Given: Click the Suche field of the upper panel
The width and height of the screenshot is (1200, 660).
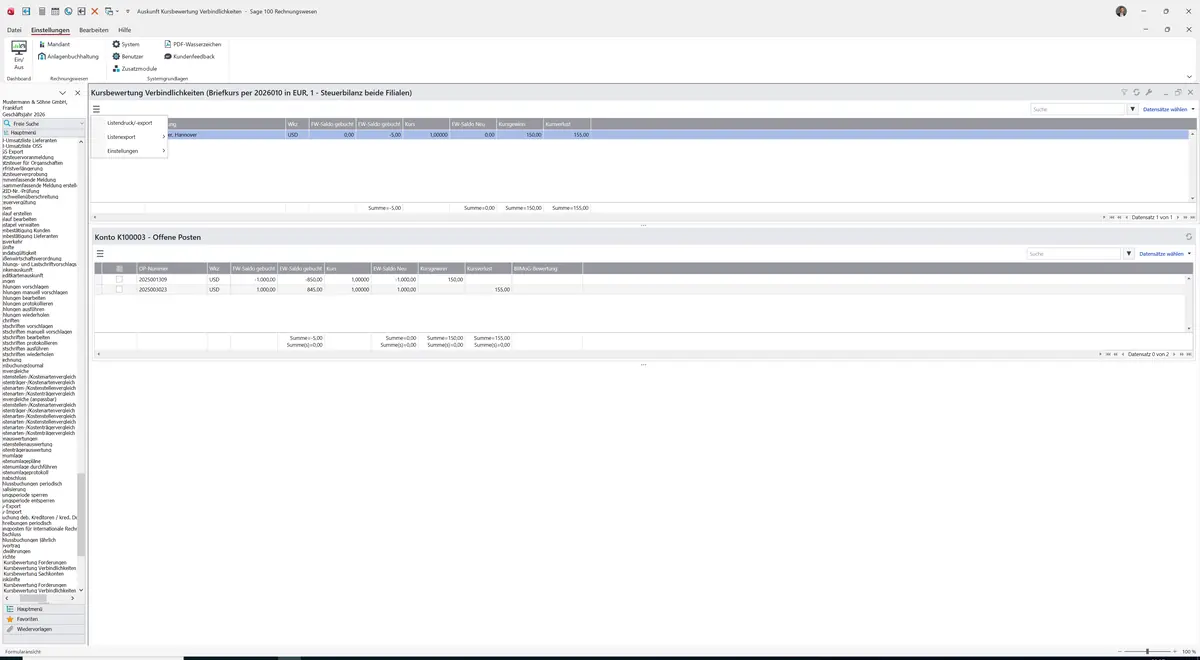Looking at the screenshot, I should [x=1079, y=109].
